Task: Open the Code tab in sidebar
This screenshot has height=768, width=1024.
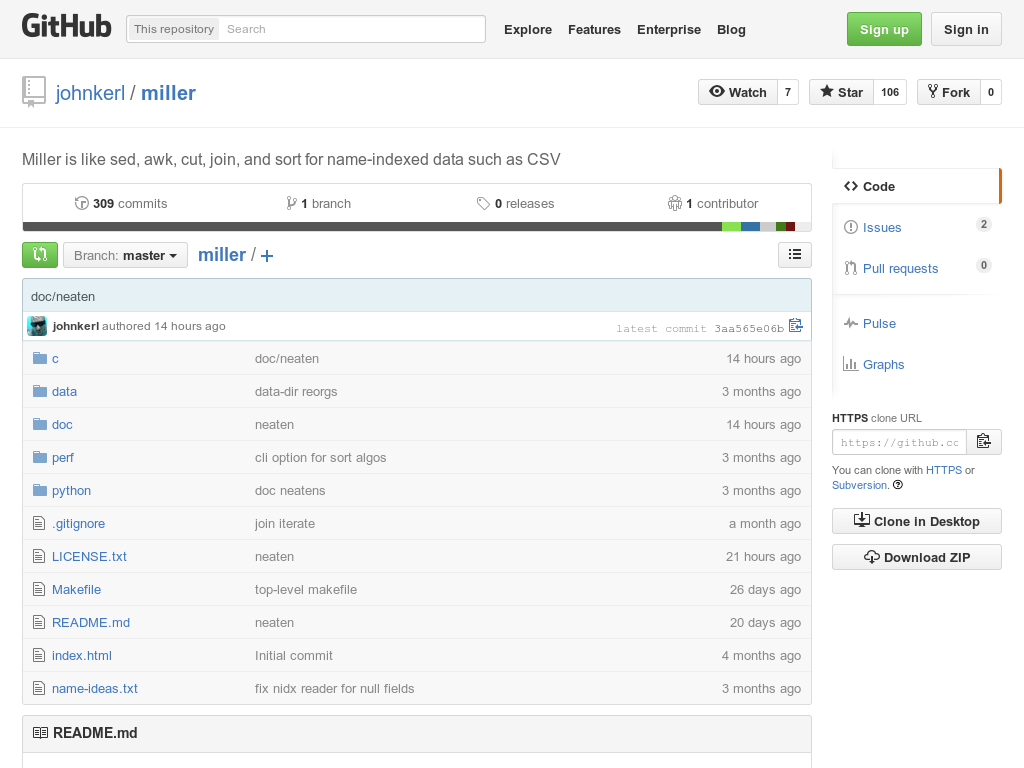Action: click(916, 186)
